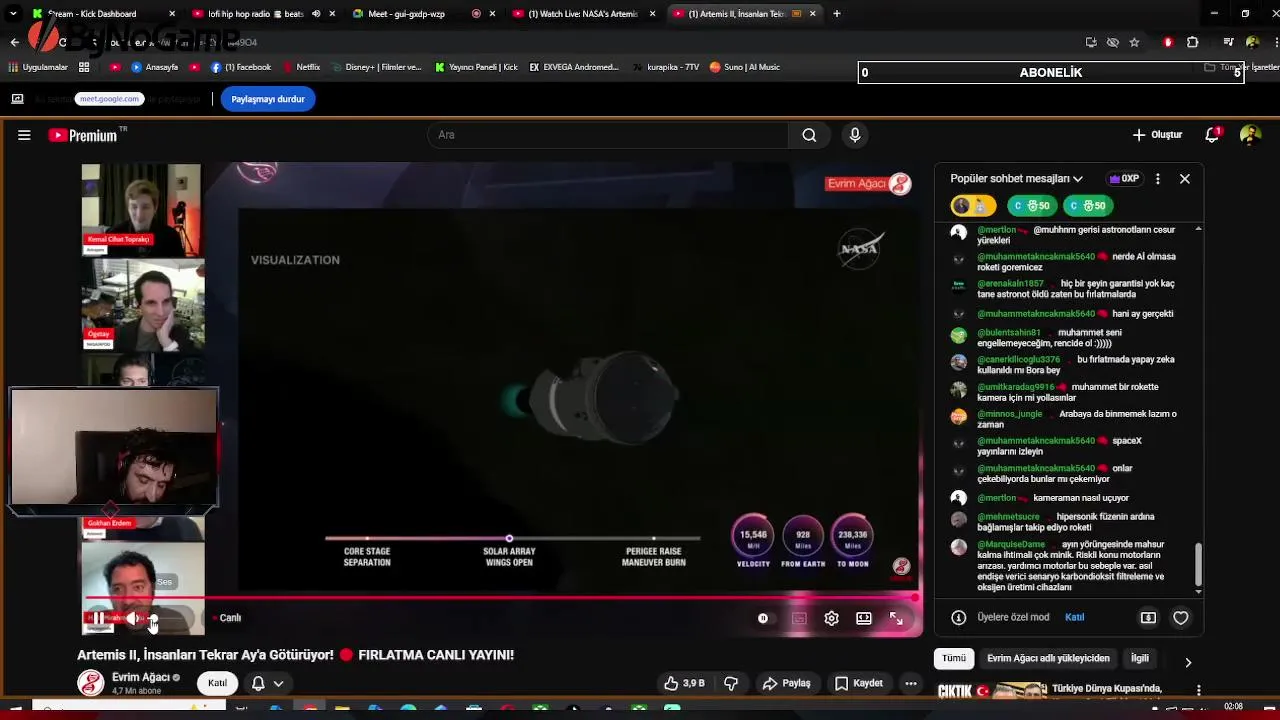Image resolution: width=1280 pixels, height=720 pixels.
Task: Click the members-only mode info icon
Action: 958,618
